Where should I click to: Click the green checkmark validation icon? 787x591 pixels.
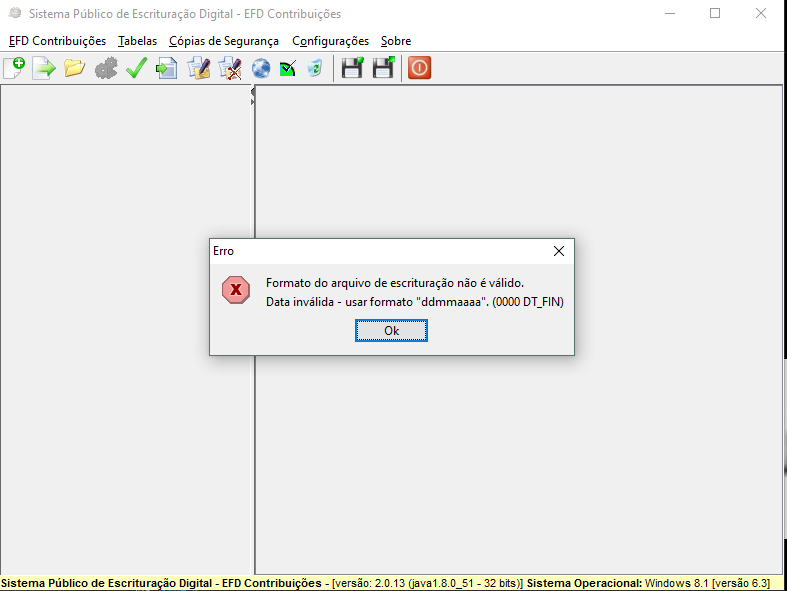pos(136,68)
